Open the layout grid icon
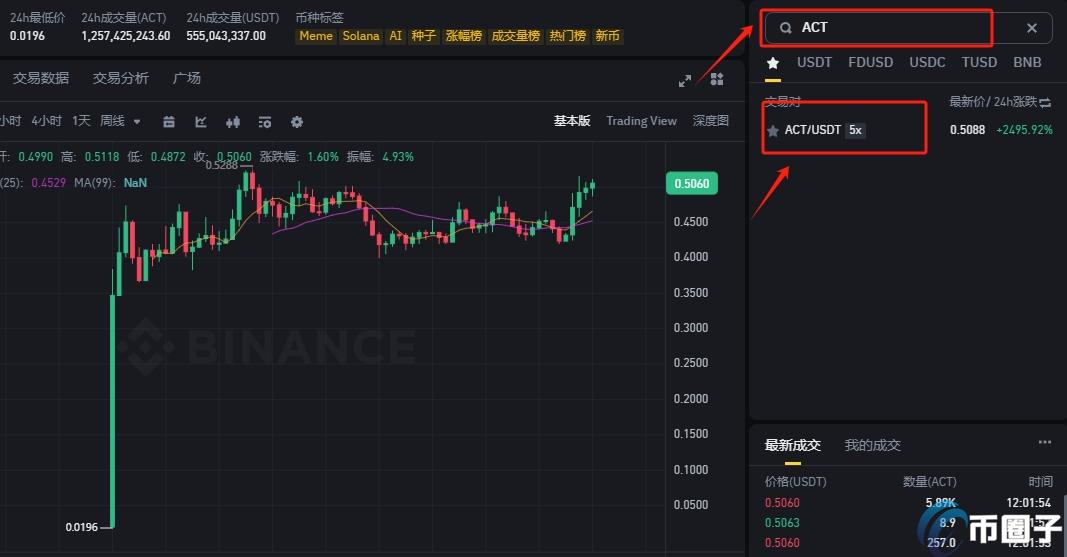Viewport: 1067px width, 557px height. [x=717, y=79]
